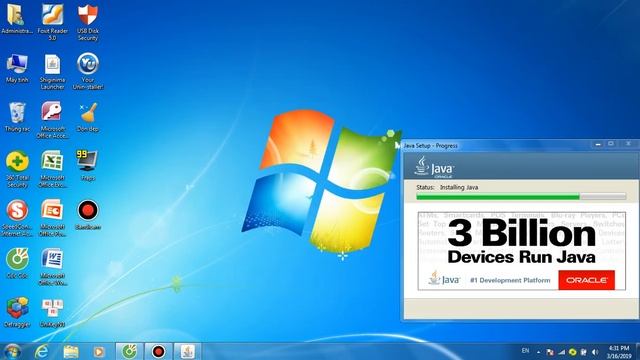Open Bandicam recorder desktop icon
The width and height of the screenshot is (640, 360).
pyautogui.click(x=88, y=215)
